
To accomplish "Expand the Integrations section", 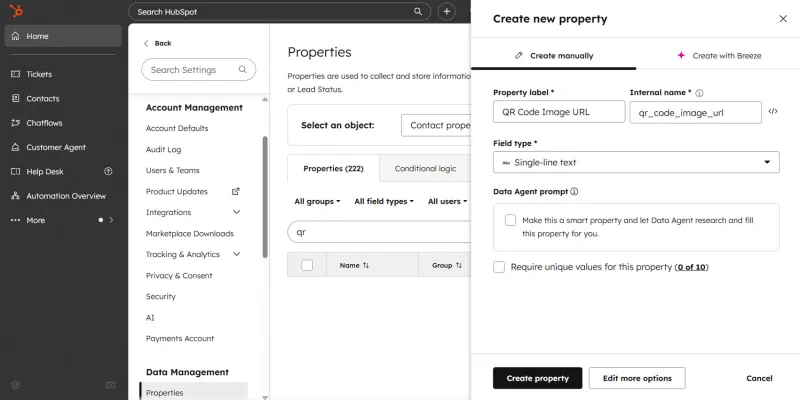I will (x=236, y=212).
